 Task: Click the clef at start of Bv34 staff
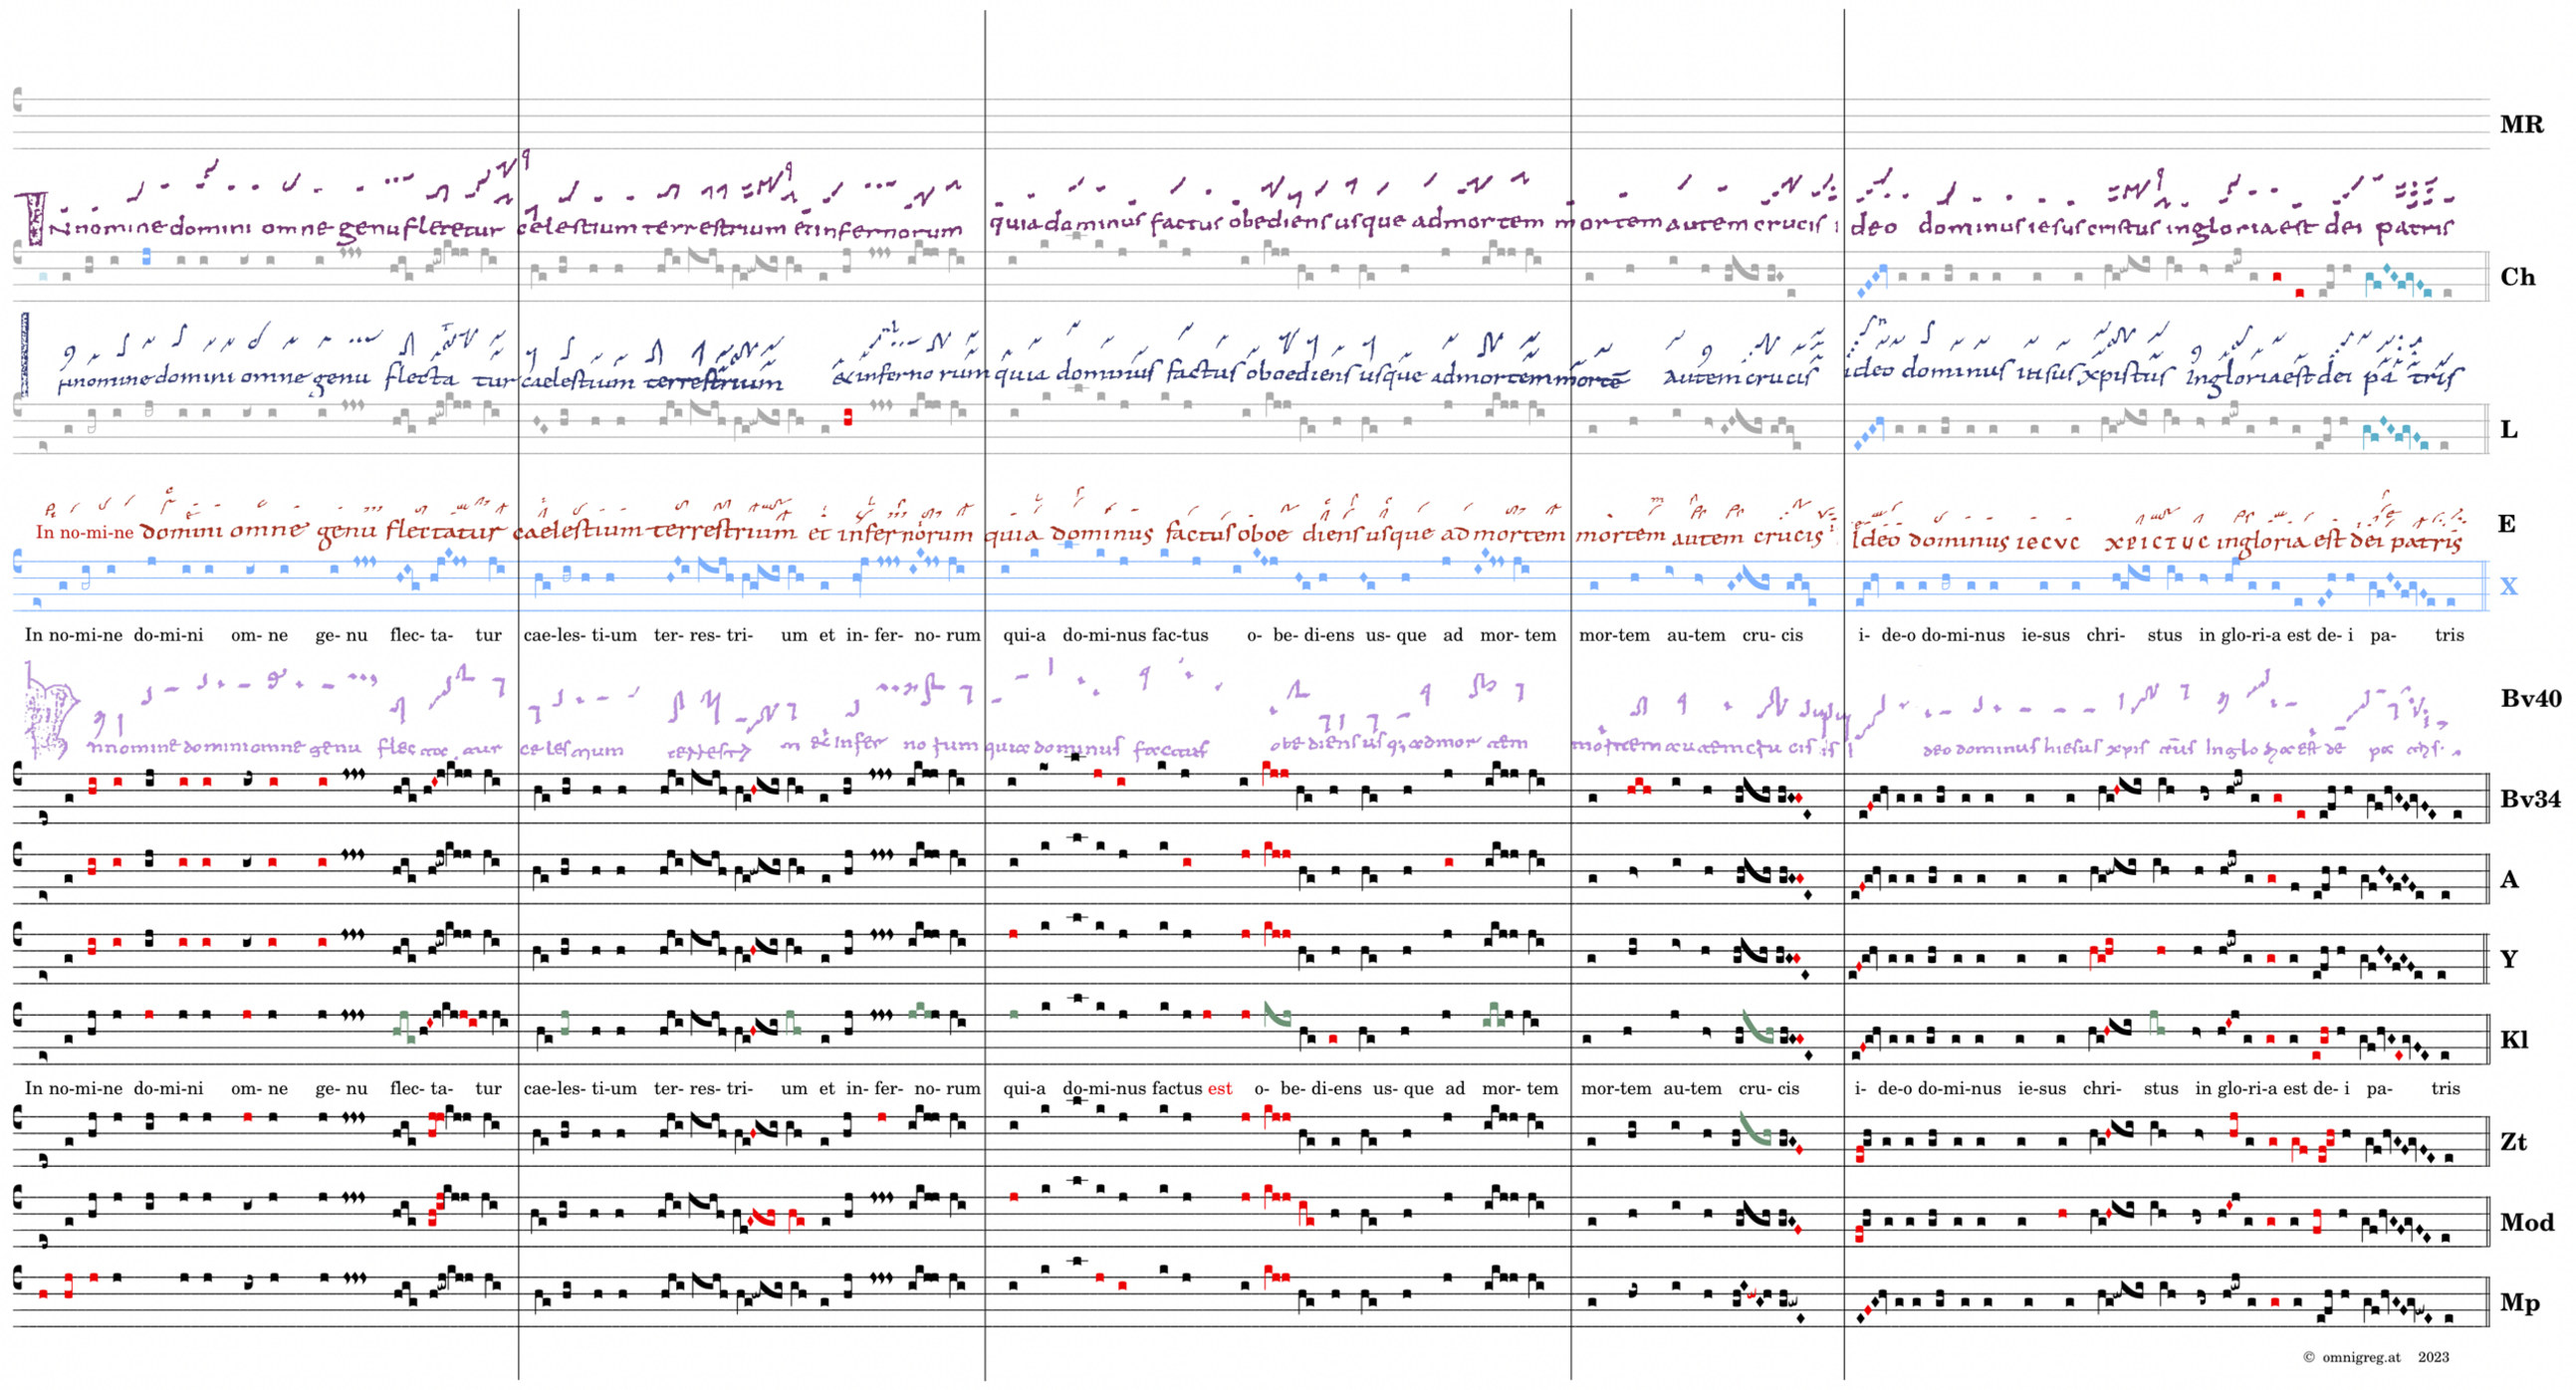coord(17,773)
